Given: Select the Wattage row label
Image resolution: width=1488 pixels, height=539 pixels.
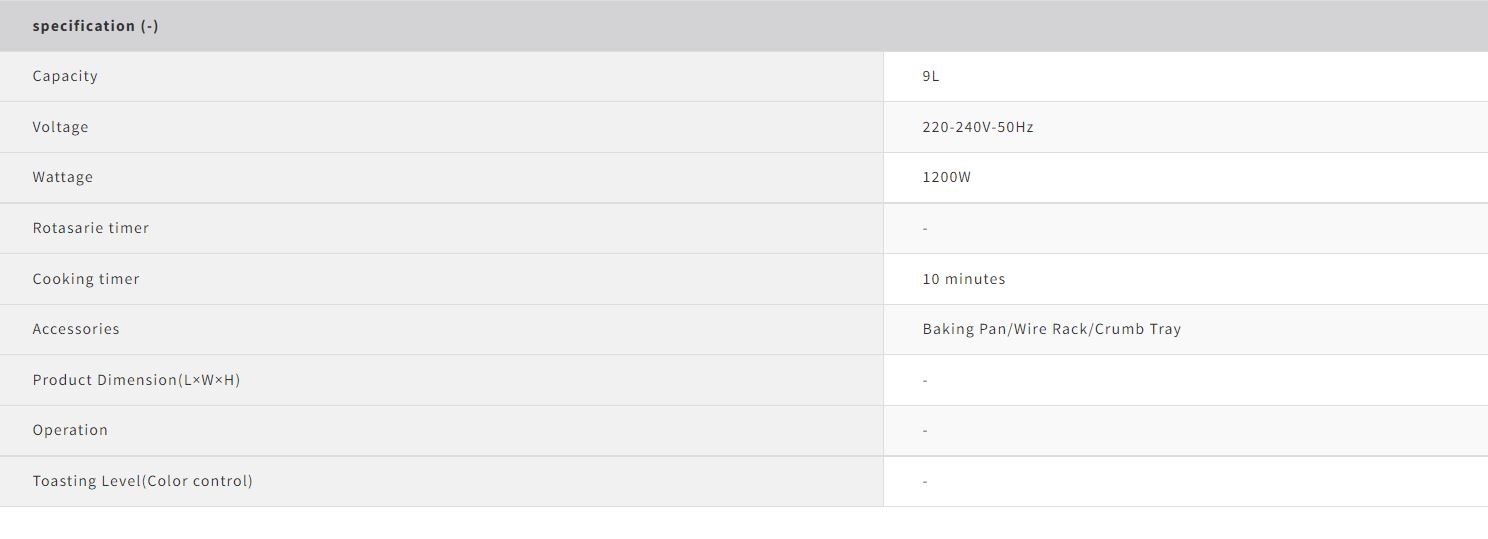Looking at the screenshot, I should pyautogui.click(x=62, y=177).
